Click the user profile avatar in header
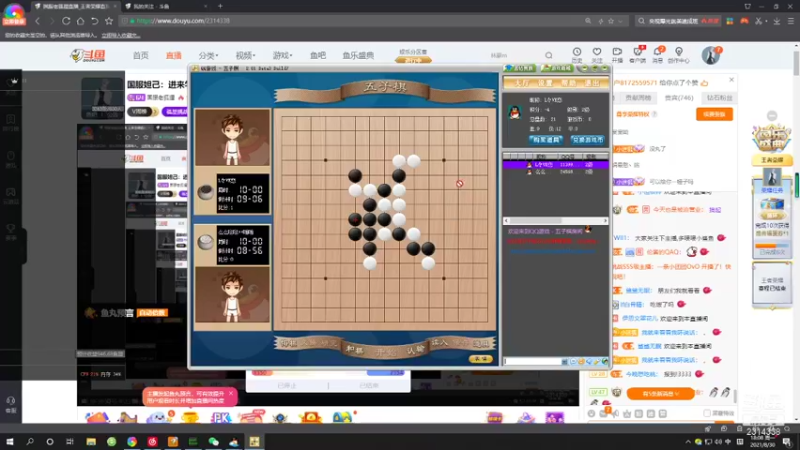 pos(710,55)
